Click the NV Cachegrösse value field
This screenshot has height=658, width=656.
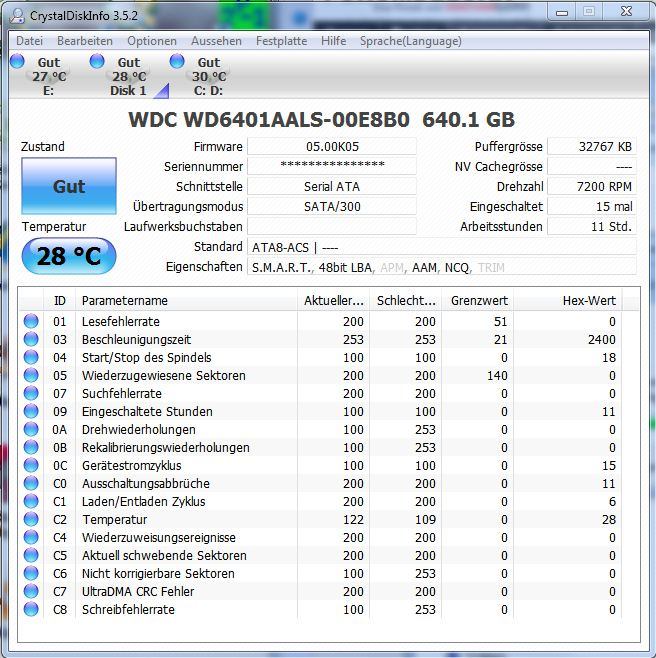592,166
